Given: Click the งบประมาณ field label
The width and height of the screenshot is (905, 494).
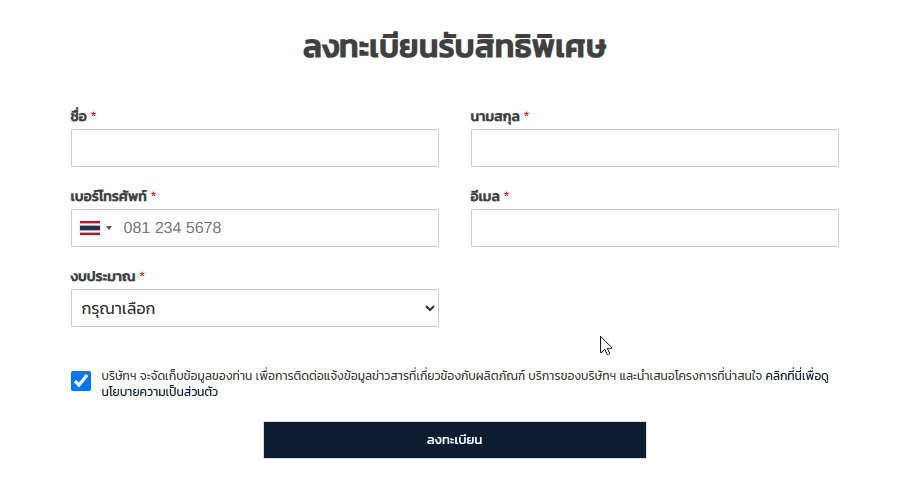Looking at the screenshot, I should coord(103,276).
